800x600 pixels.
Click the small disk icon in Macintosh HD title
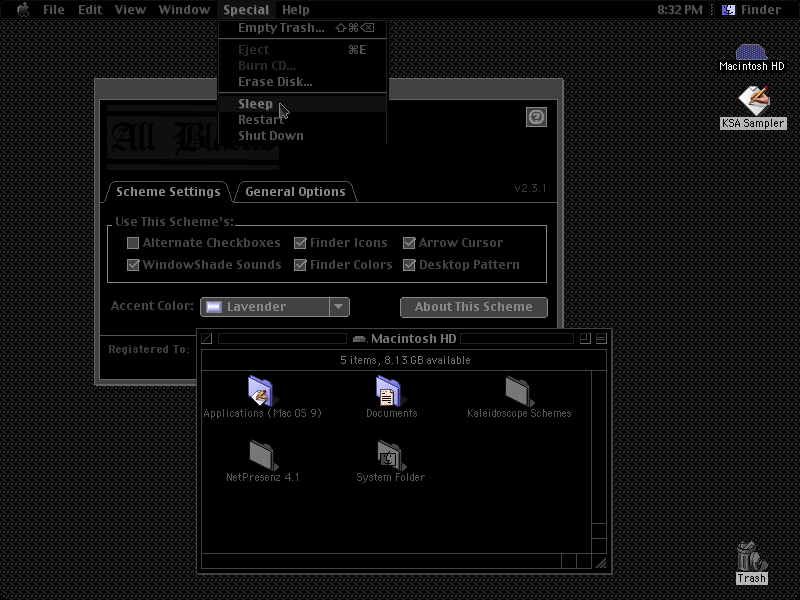click(360, 339)
